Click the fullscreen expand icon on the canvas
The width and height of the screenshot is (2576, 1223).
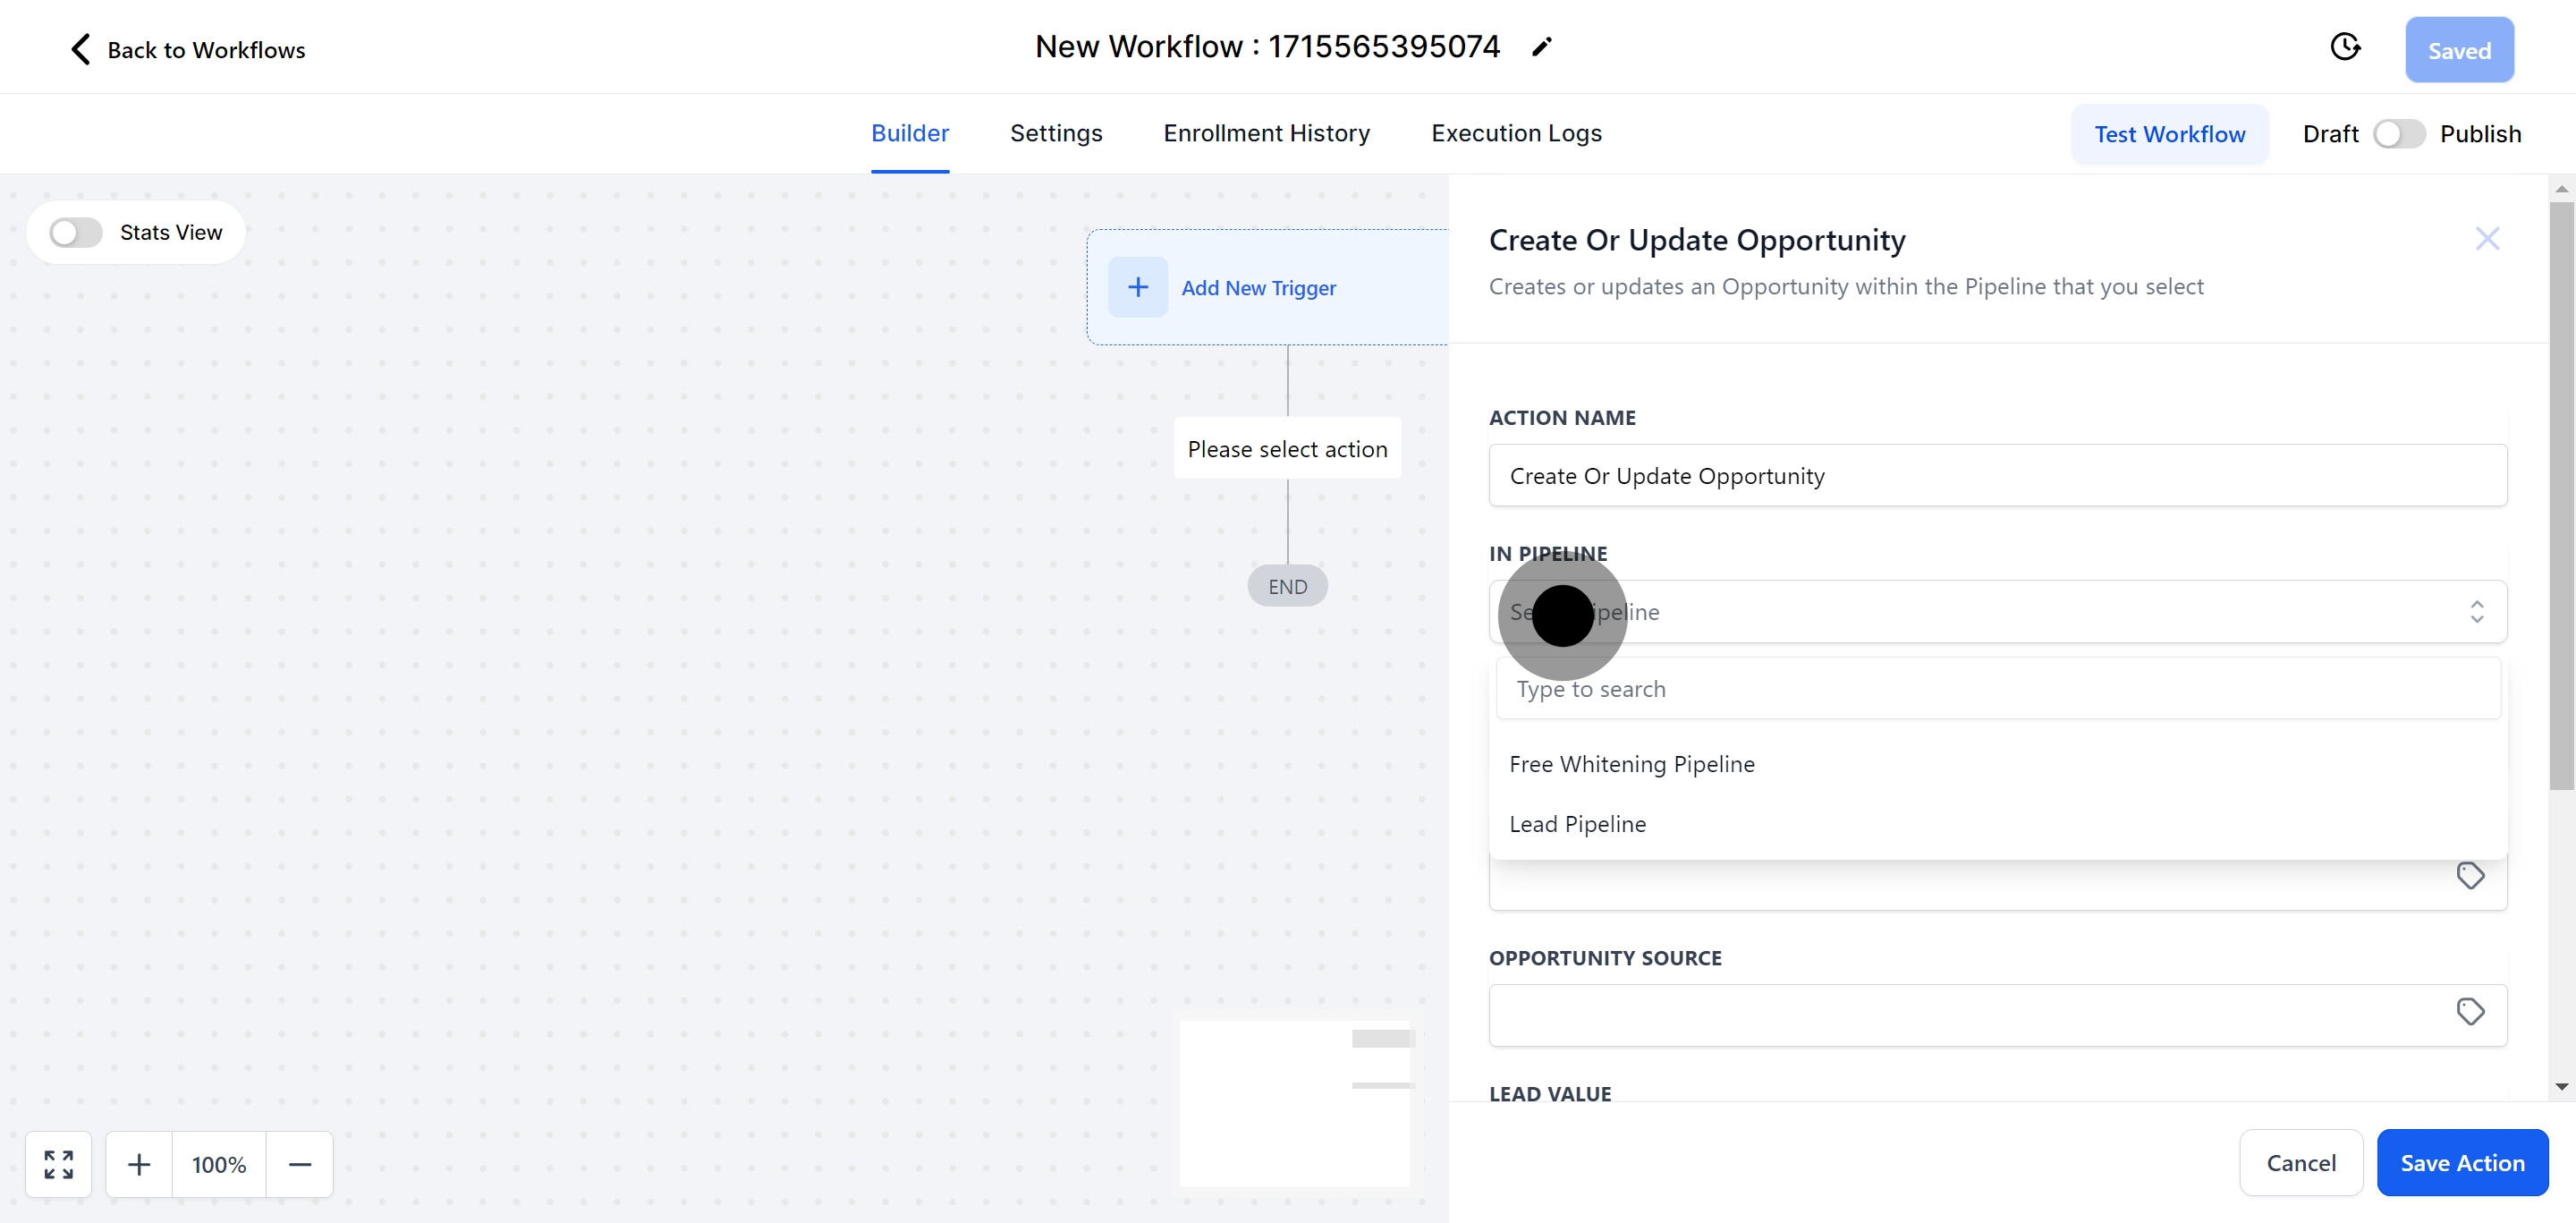[x=58, y=1164]
